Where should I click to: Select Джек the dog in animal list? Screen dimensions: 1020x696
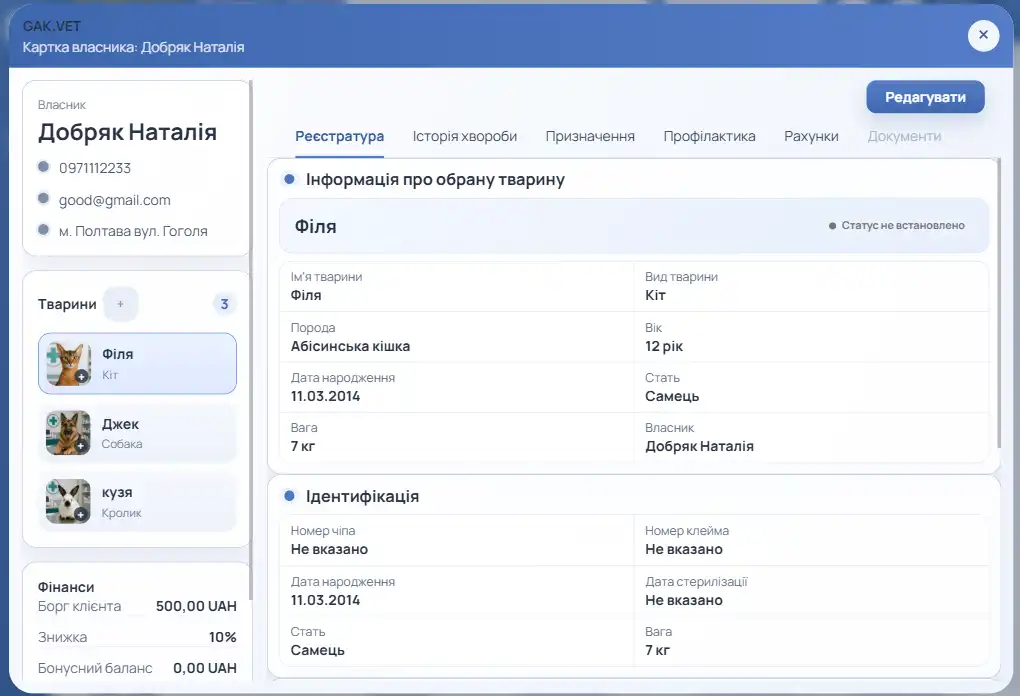point(137,433)
